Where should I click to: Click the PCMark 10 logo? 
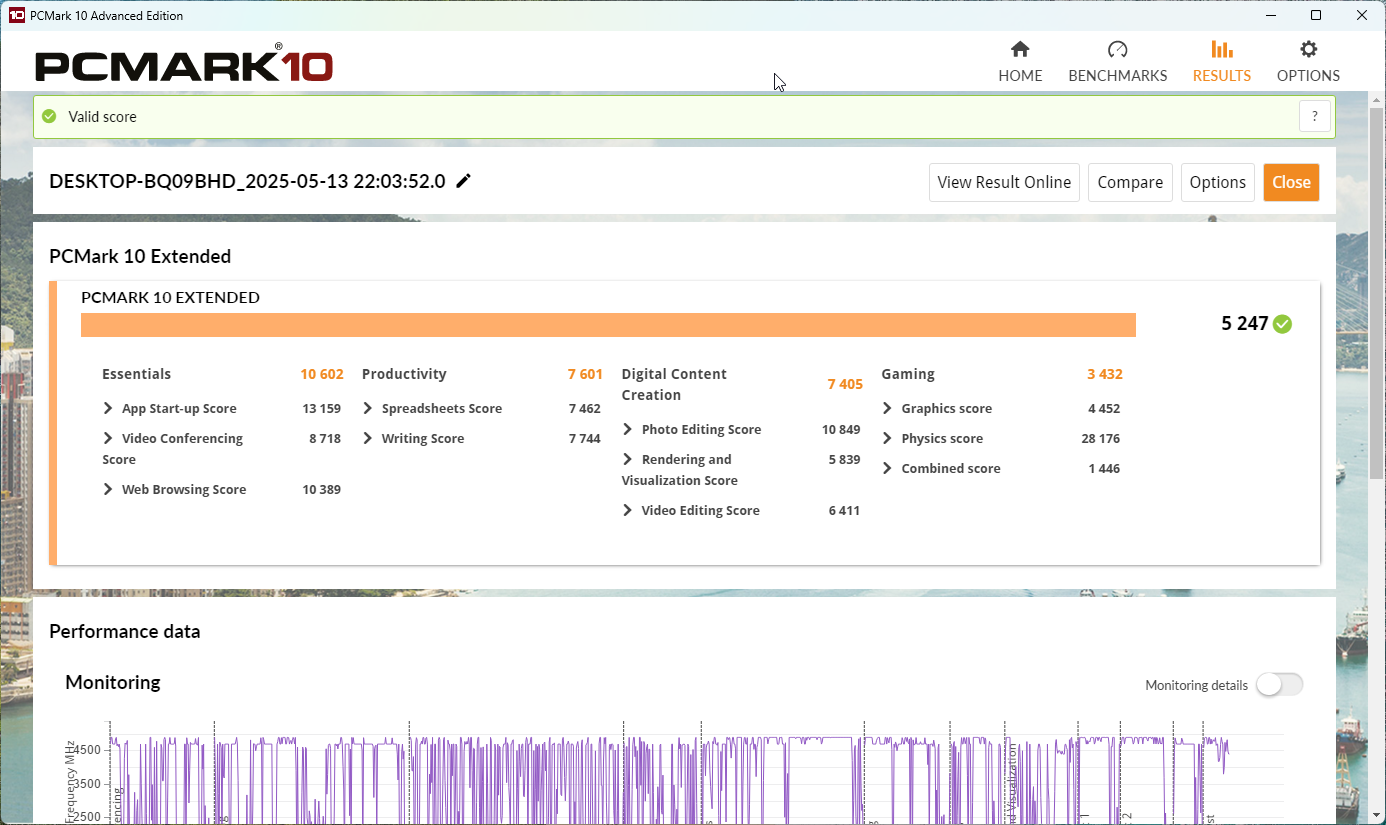[x=184, y=66]
